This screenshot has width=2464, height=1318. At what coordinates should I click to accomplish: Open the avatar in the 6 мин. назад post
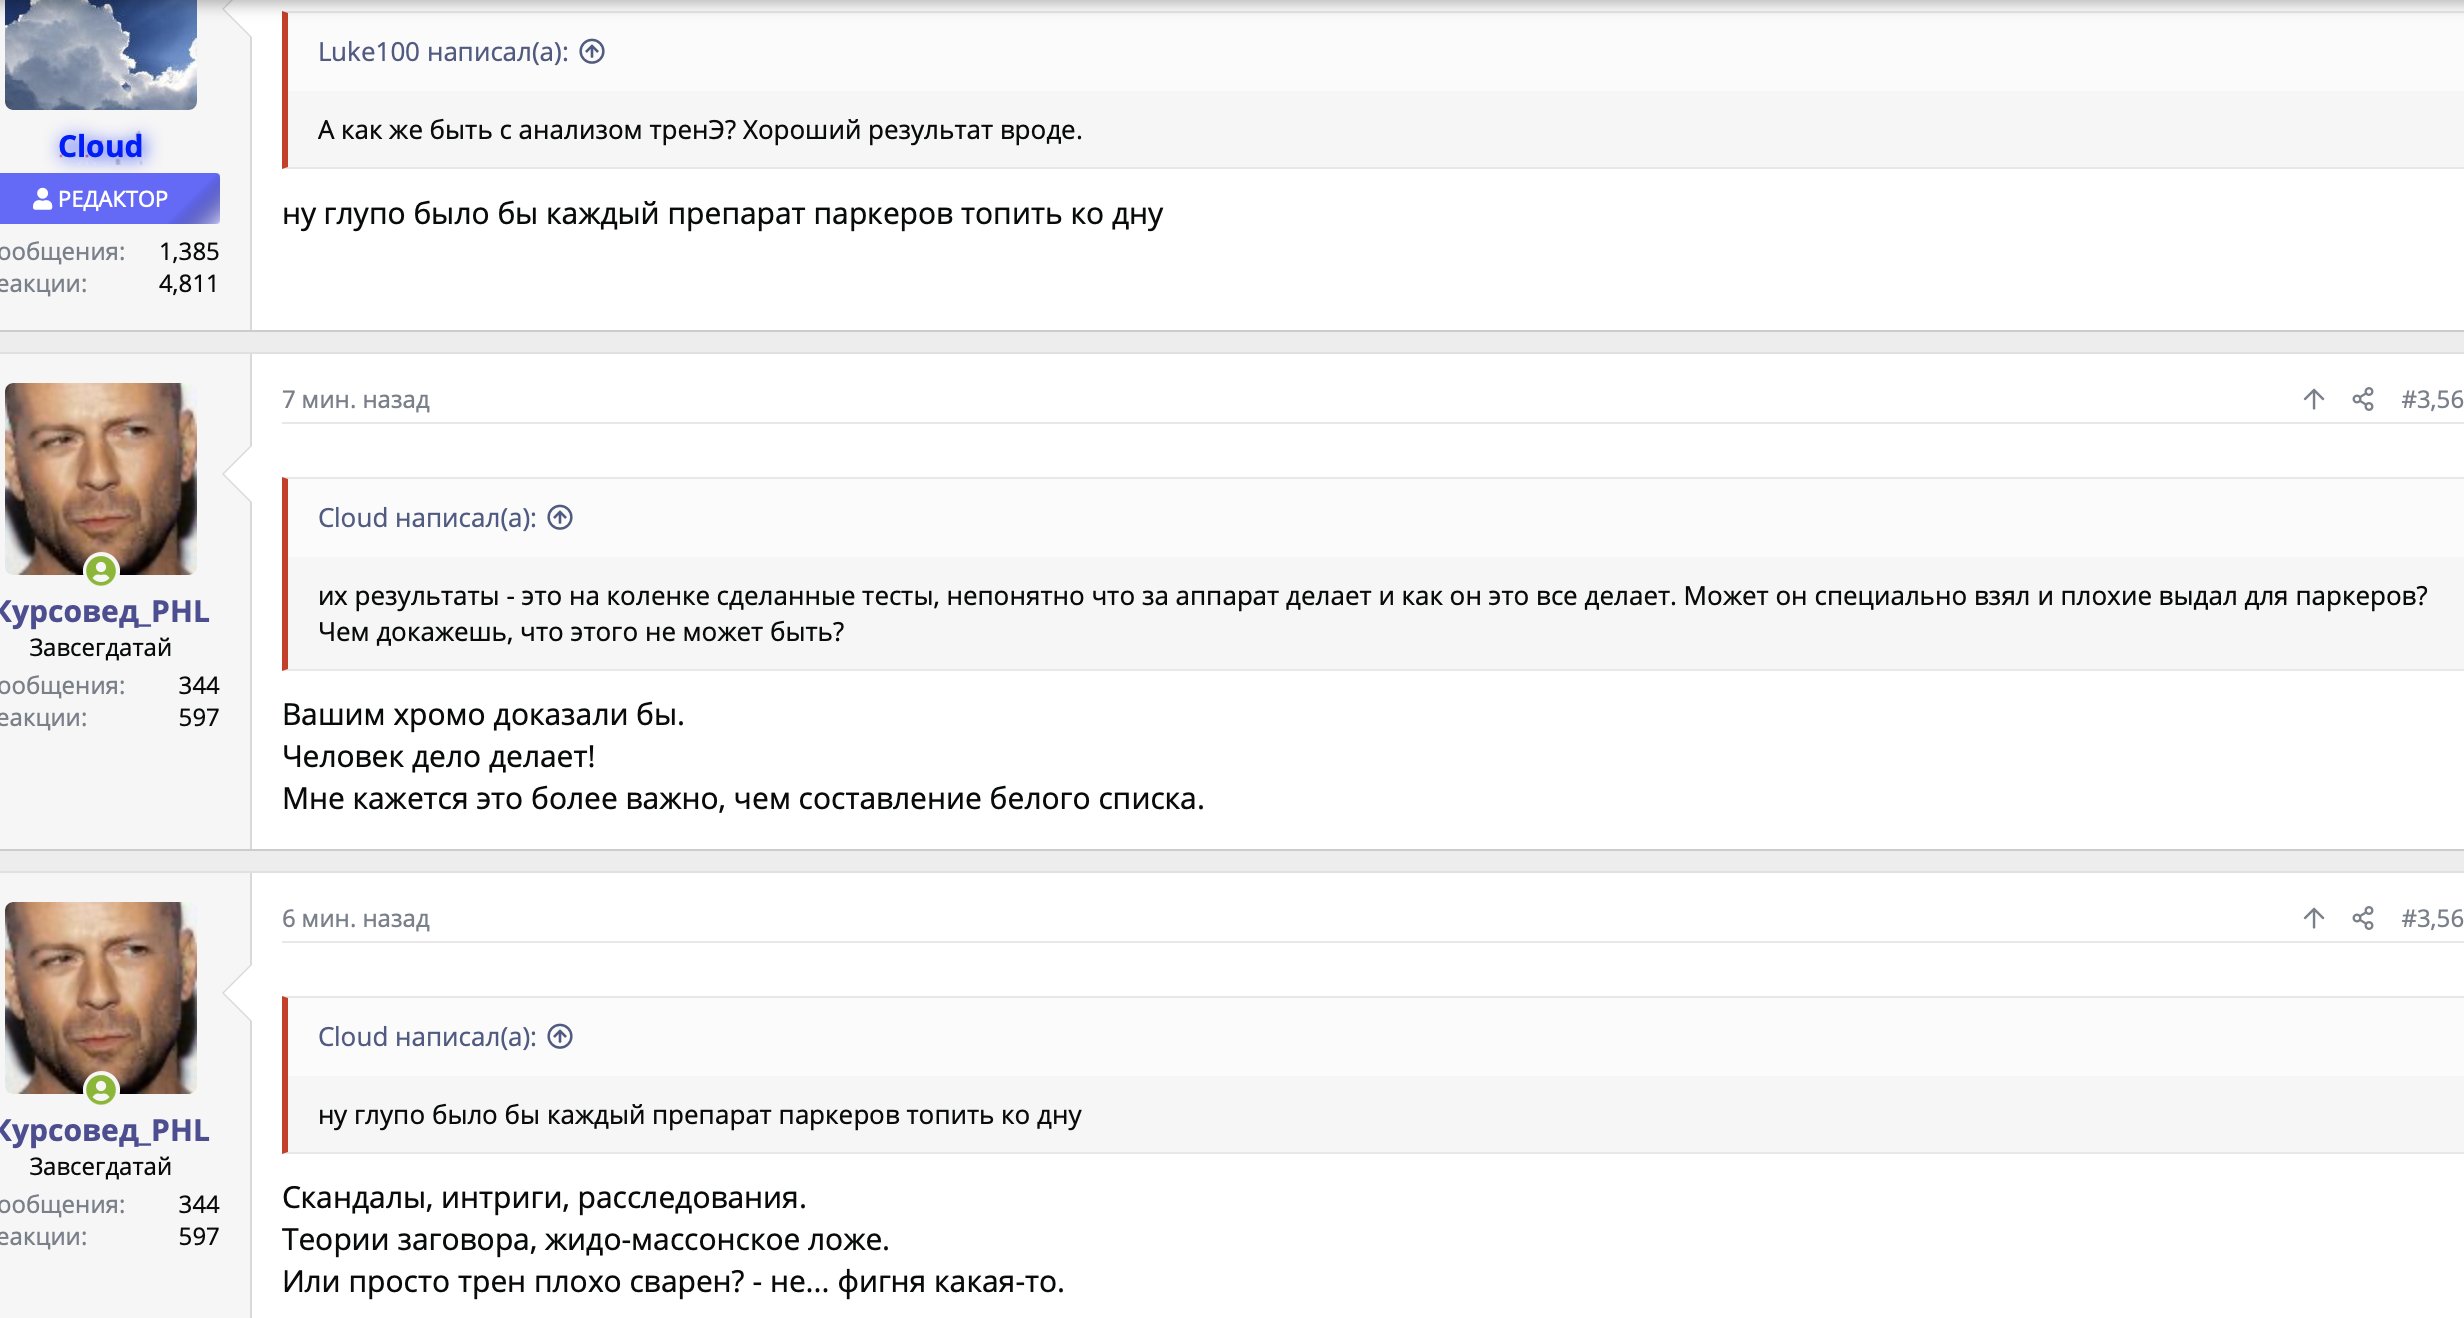point(100,996)
